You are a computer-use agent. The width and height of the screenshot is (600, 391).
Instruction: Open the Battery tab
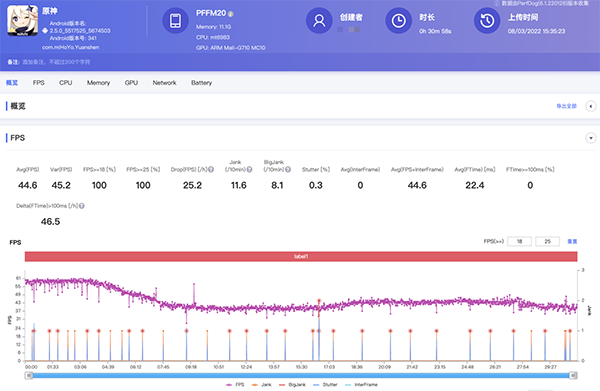pyautogui.click(x=202, y=83)
